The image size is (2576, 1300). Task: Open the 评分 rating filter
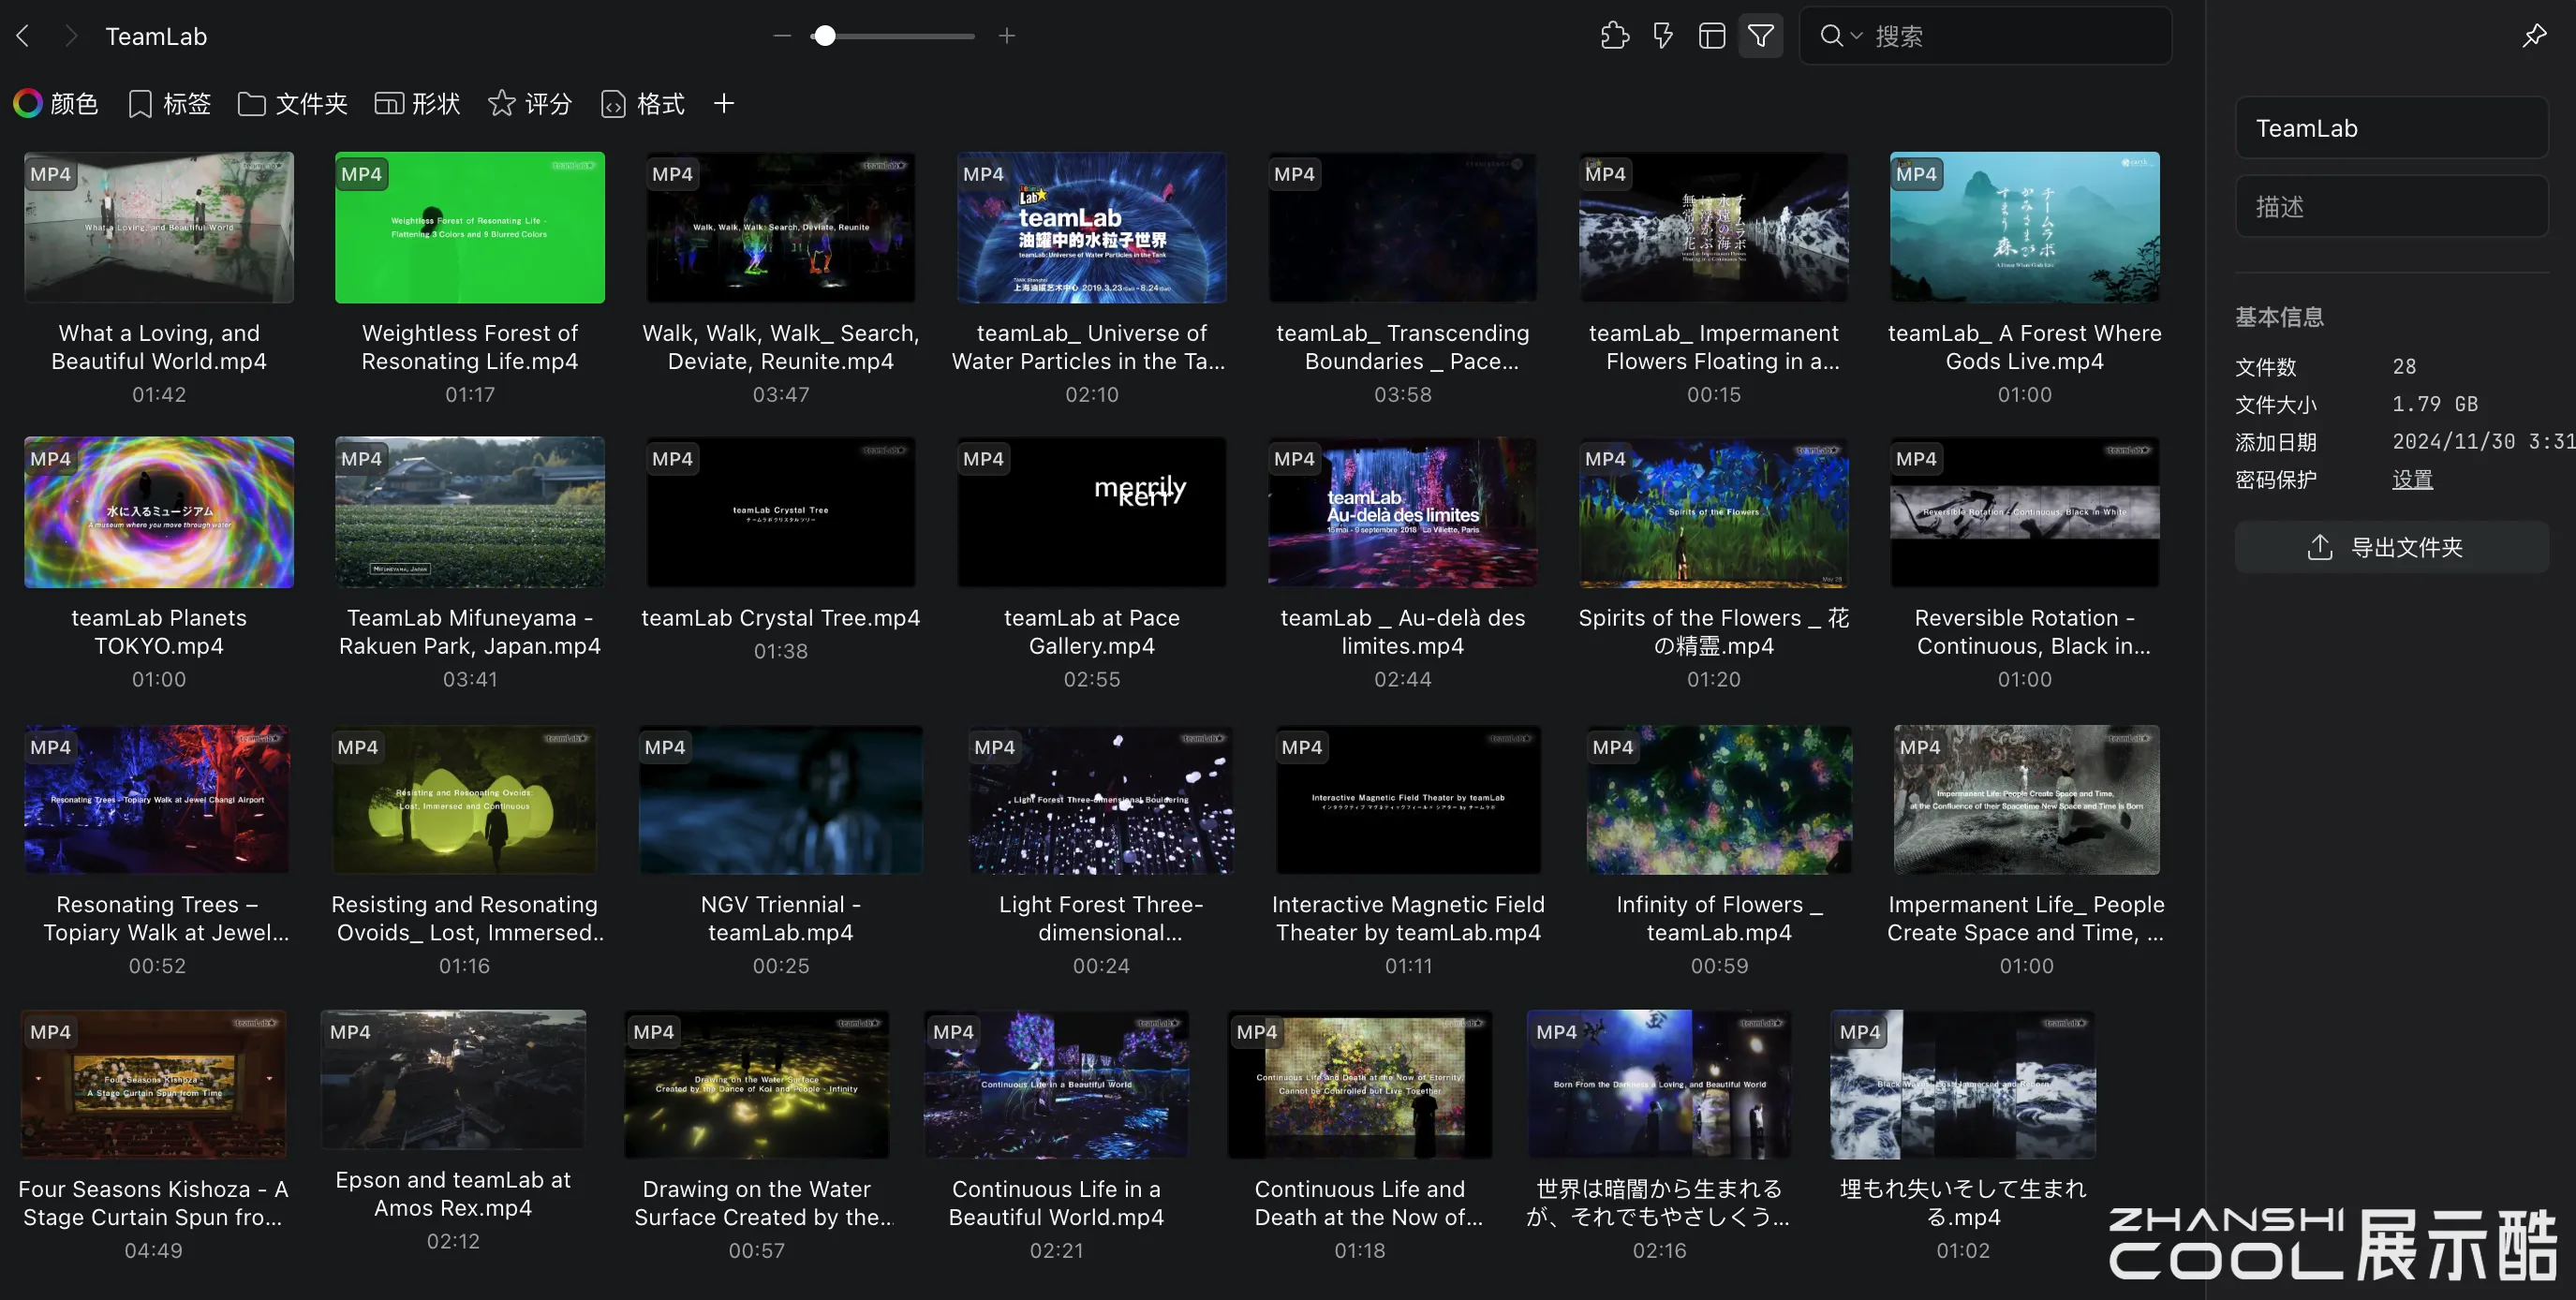click(x=530, y=103)
